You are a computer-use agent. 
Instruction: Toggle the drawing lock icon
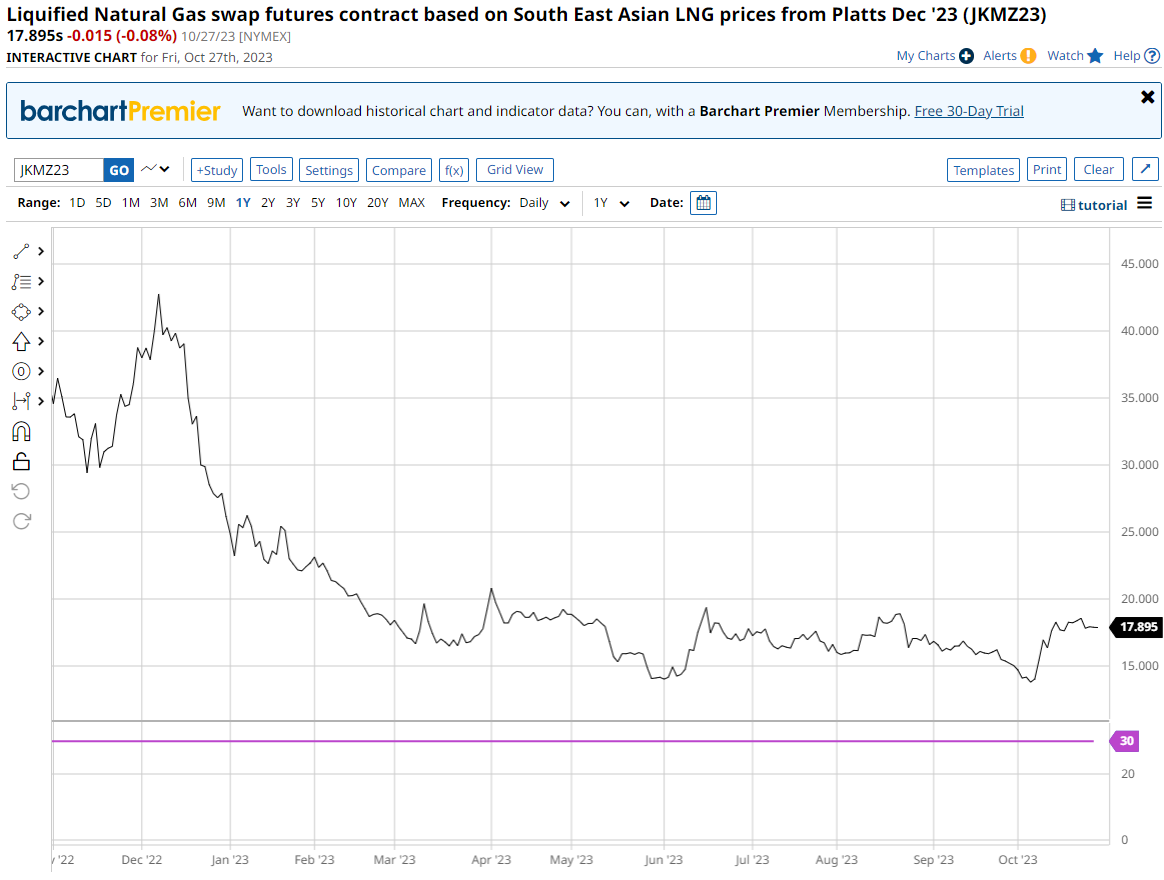21,461
